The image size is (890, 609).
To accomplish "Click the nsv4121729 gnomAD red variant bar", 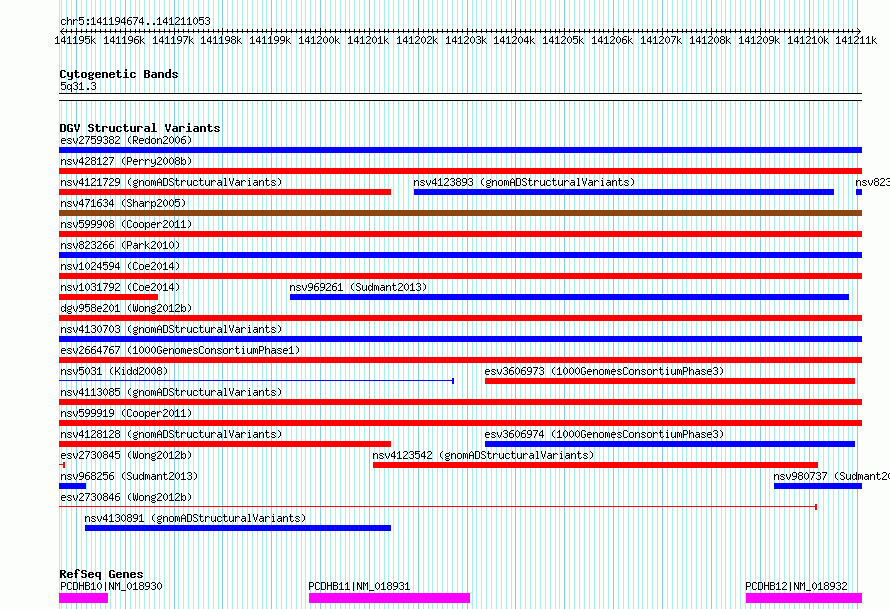I will 225,192.
